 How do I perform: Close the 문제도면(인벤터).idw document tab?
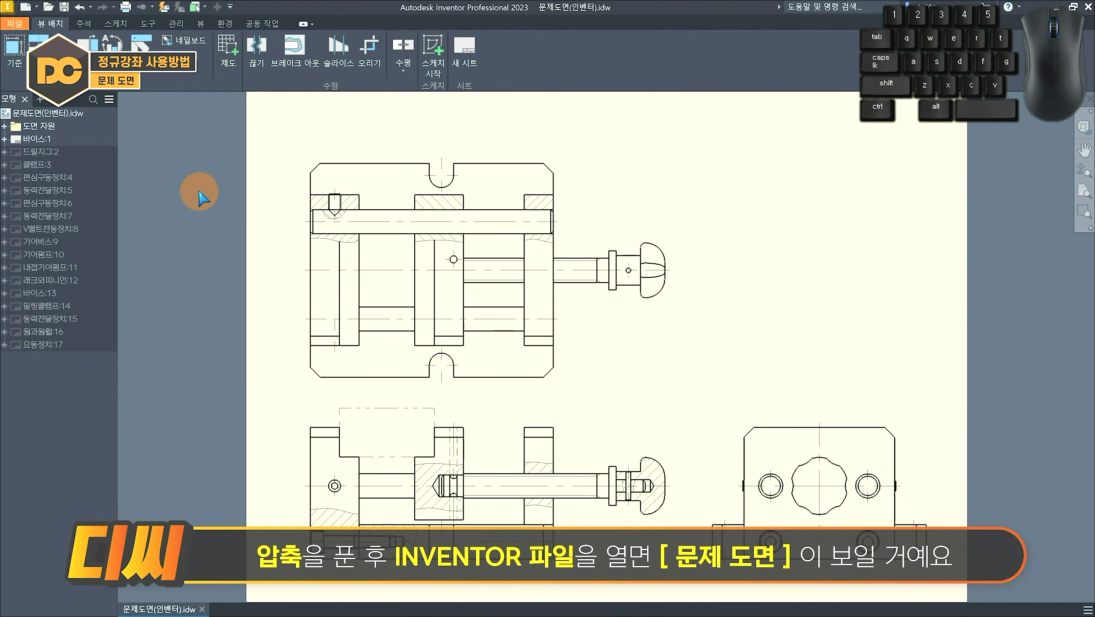[202, 609]
